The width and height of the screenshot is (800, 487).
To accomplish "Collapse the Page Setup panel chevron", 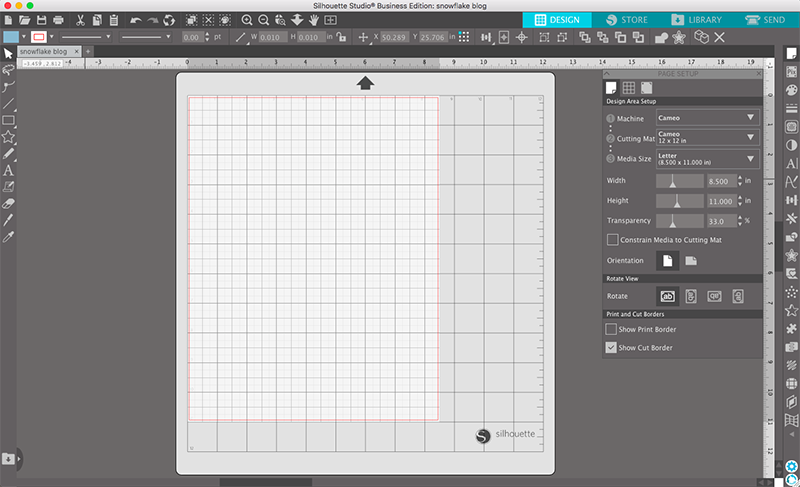I will pos(607,74).
